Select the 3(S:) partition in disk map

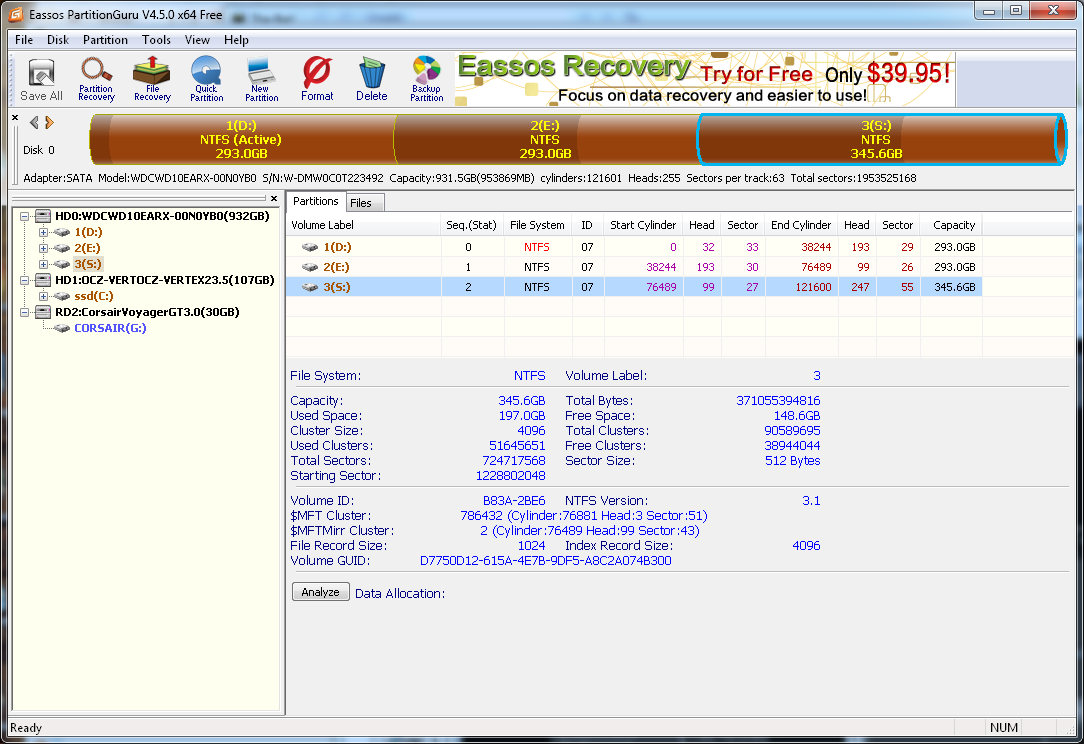[881, 140]
